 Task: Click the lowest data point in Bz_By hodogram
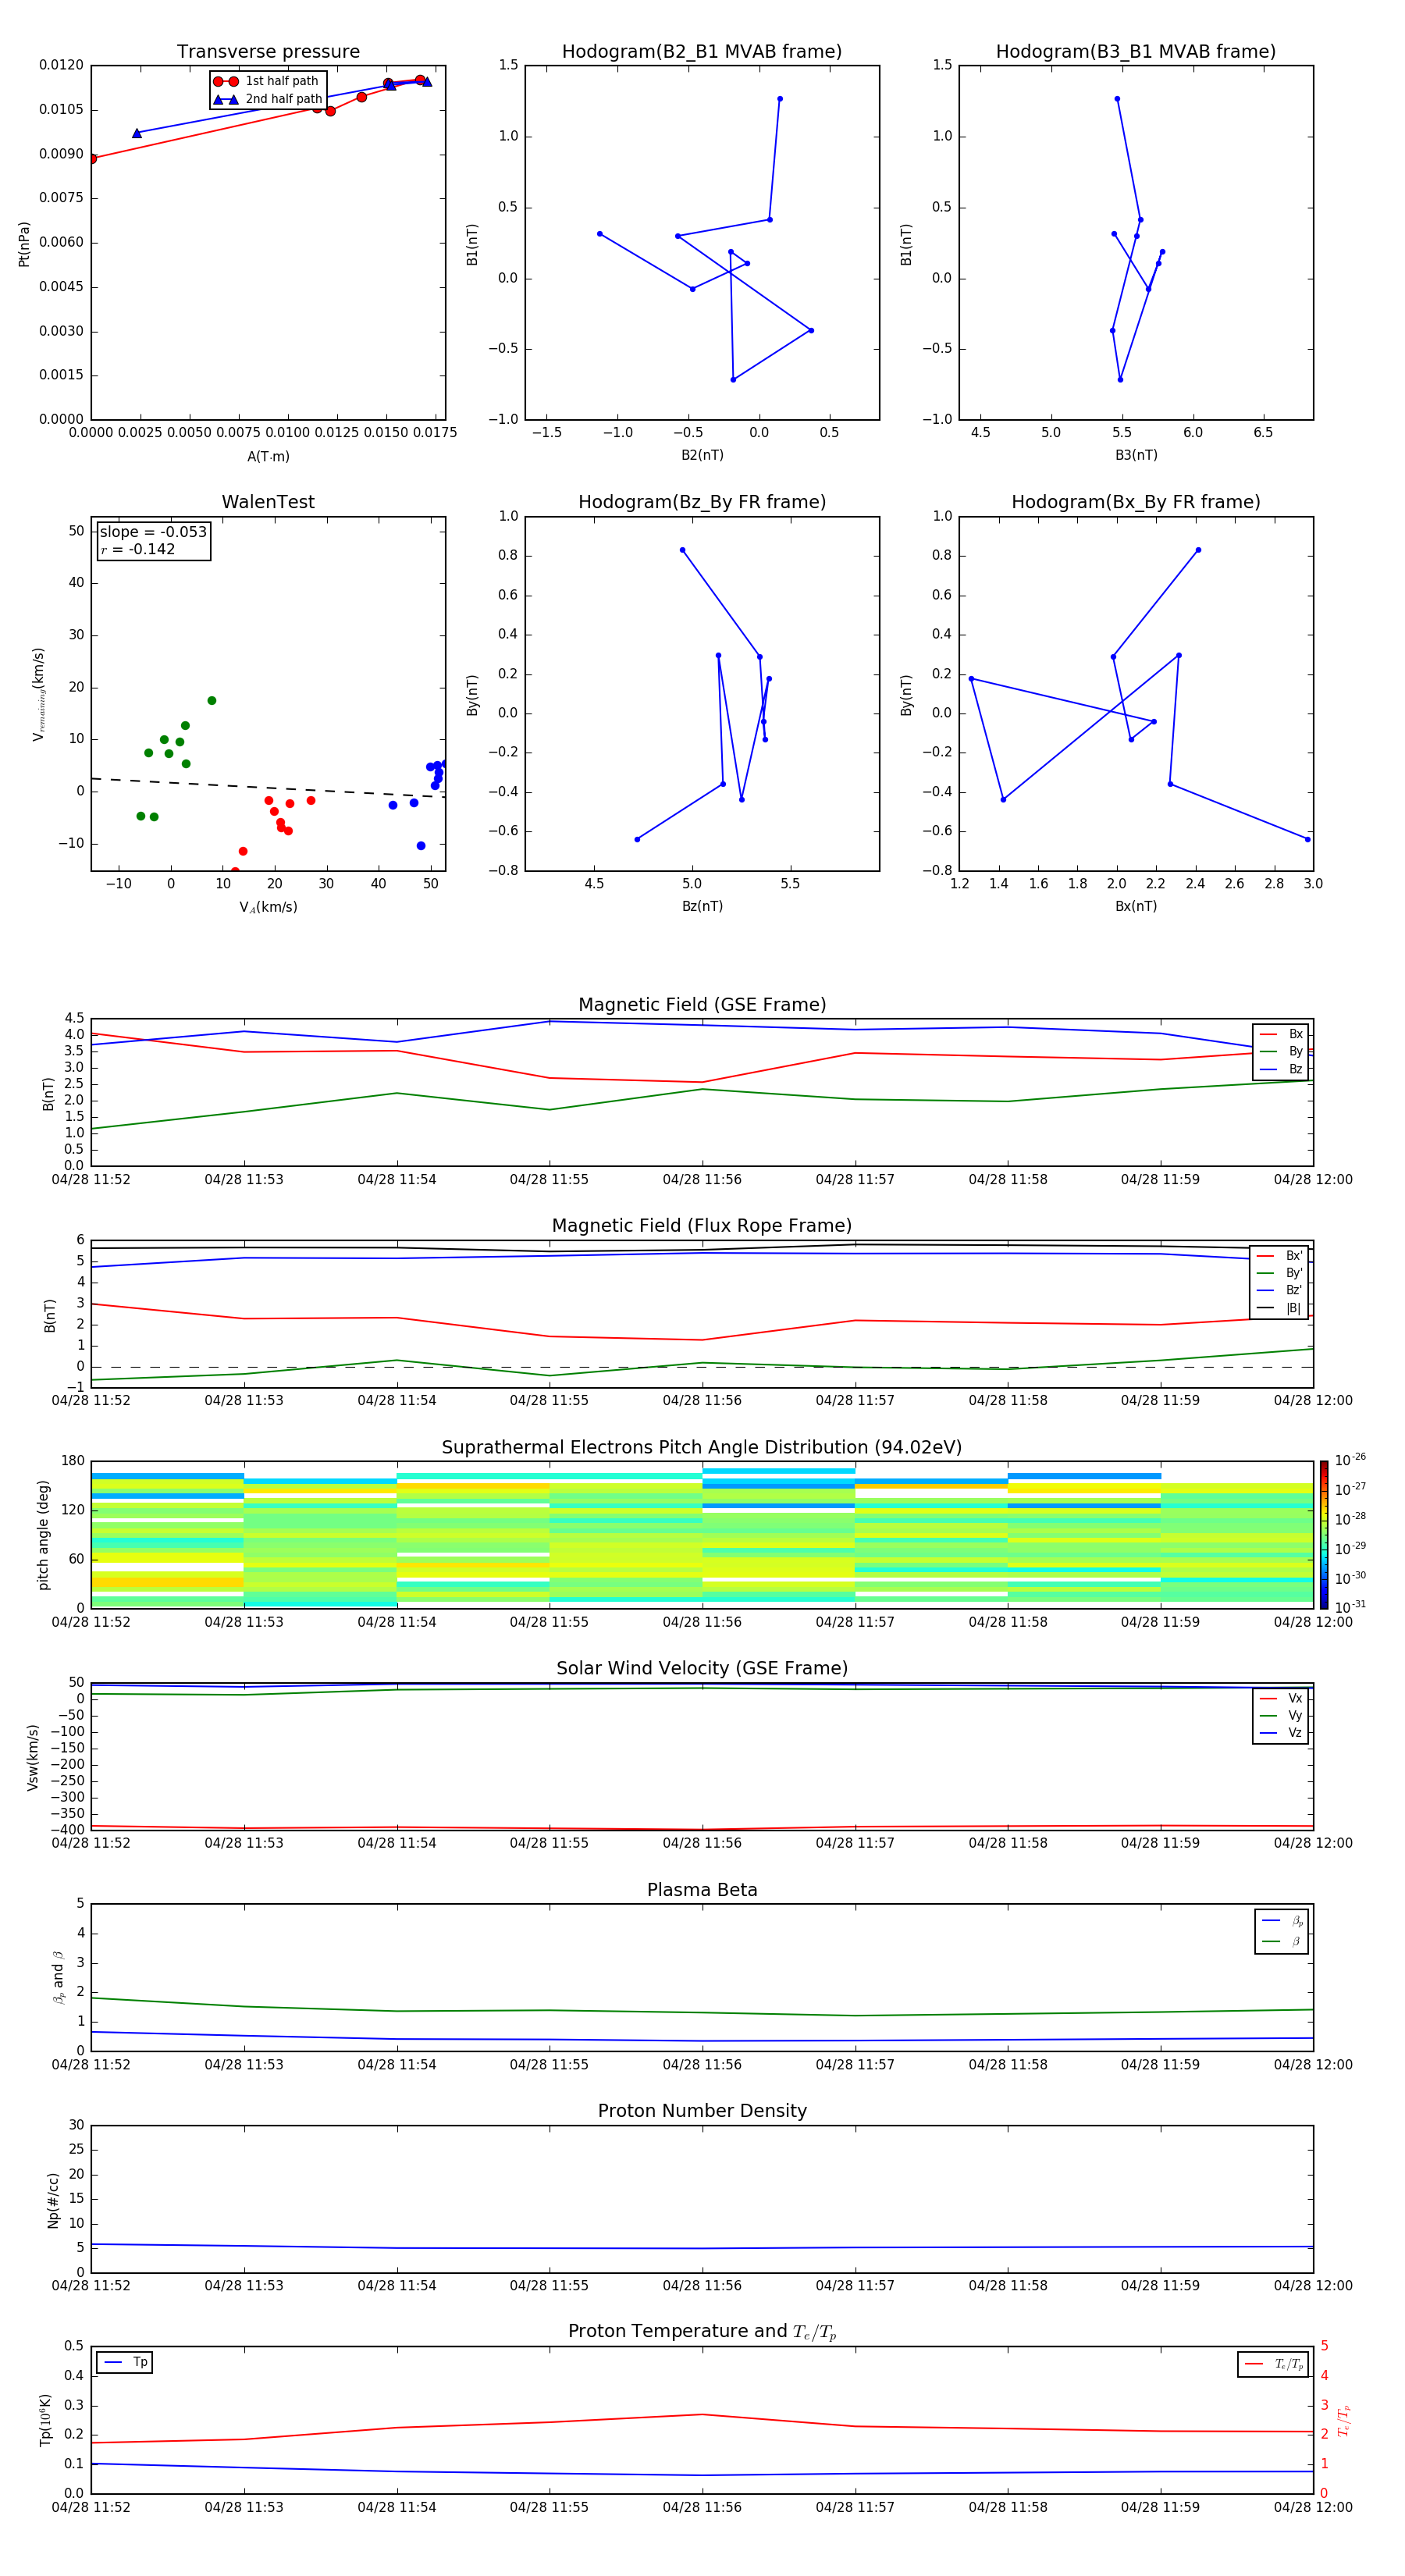click(637, 839)
